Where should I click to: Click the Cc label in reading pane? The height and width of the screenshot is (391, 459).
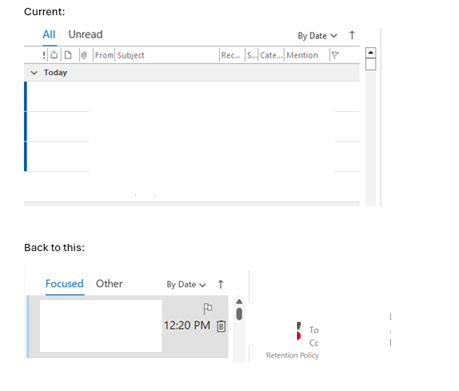pyautogui.click(x=314, y=343)
